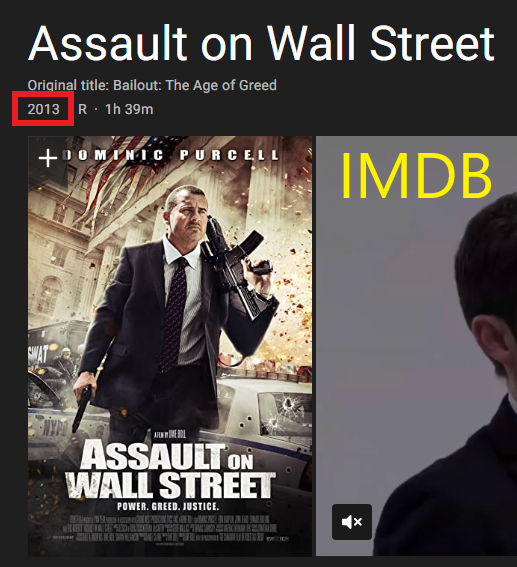Click the poster's Assault on Wall Street logo text
Image resolution: width=517 pixels, height=567 pixels.
(x=170, y=470)
